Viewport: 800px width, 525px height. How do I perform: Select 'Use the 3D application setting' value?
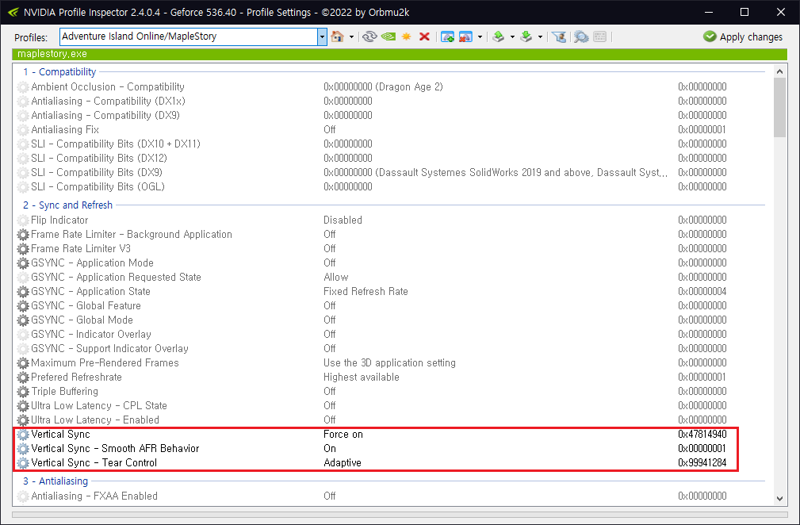(x=389, y=363)
